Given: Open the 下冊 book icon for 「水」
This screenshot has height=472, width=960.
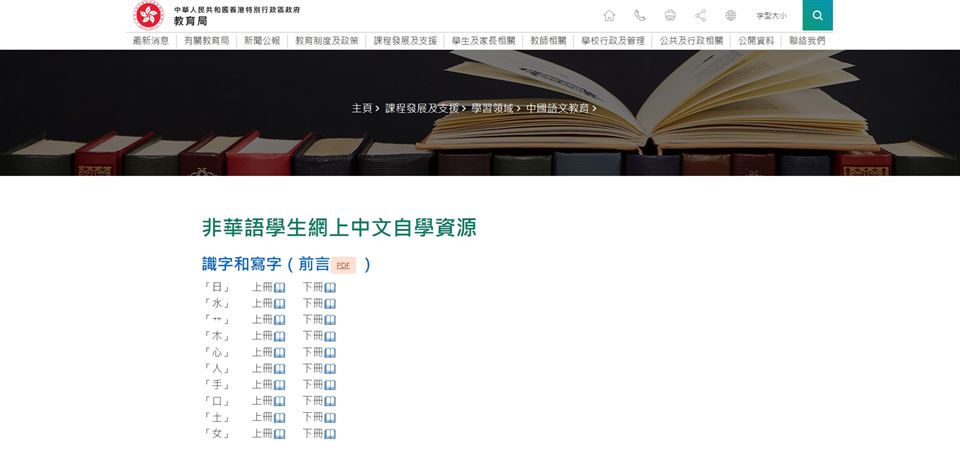Looking at the screenshot, I should click(330, 304).
